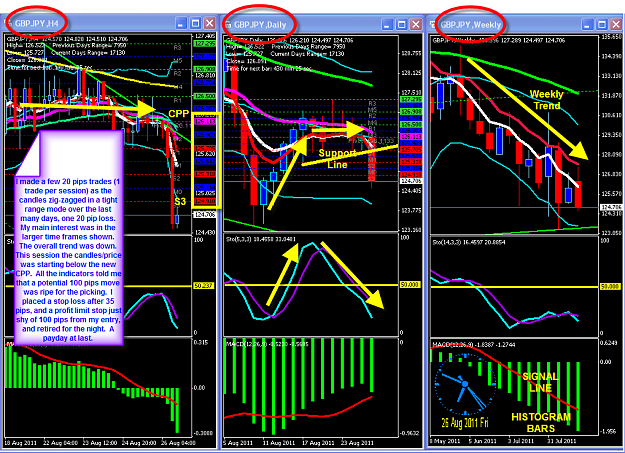Click the red 124.910 pivot label in H4 window
The width and height of the screenshot is (625, 453).
pos(204,201)
